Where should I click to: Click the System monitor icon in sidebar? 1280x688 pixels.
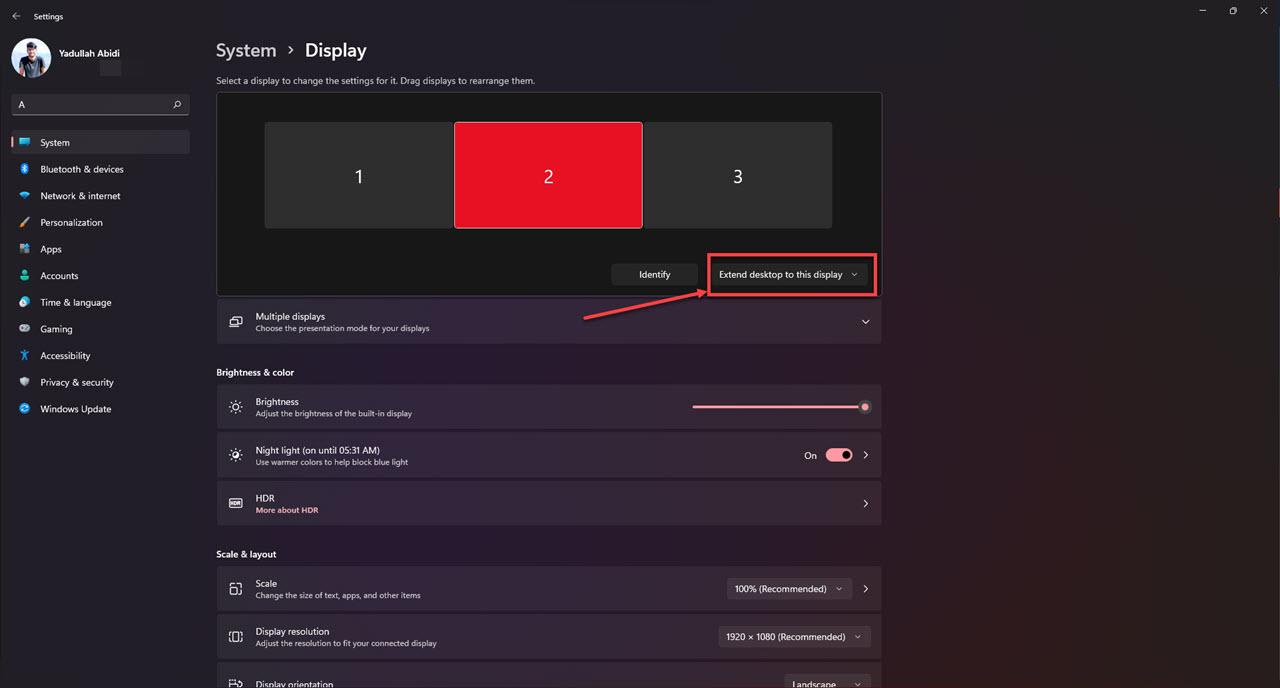[25, 142]
